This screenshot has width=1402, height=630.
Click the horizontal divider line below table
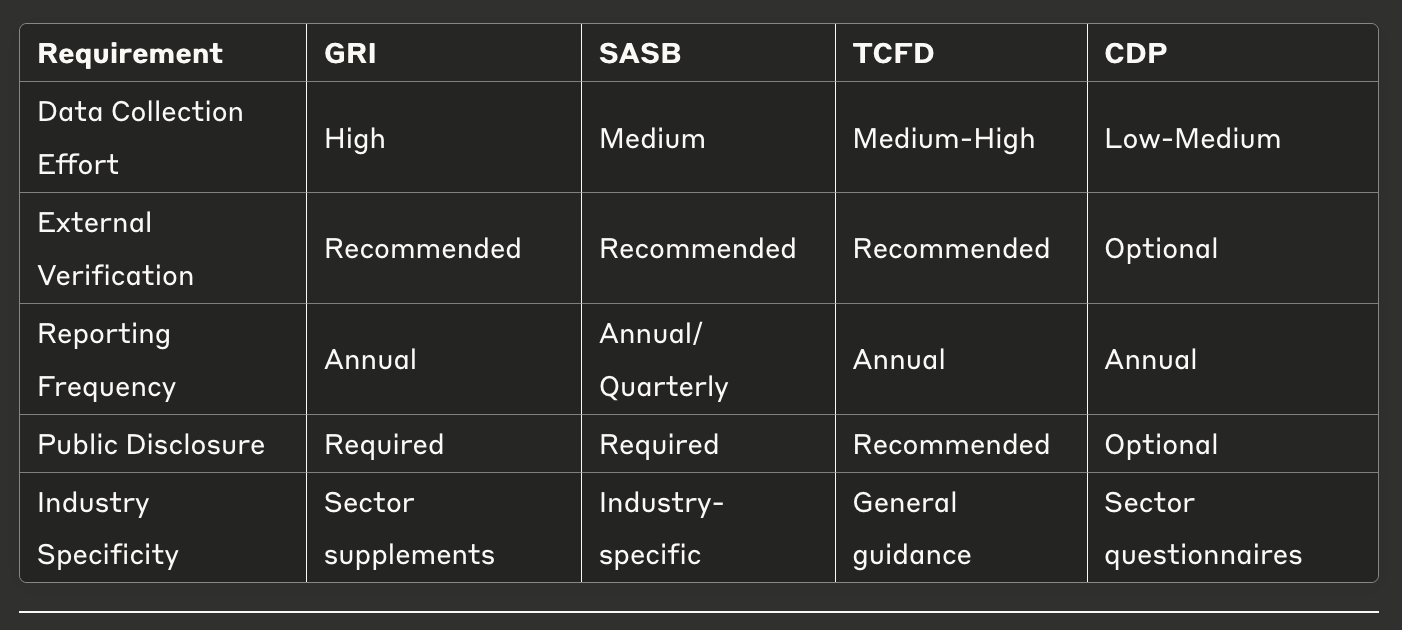(699, 611)
